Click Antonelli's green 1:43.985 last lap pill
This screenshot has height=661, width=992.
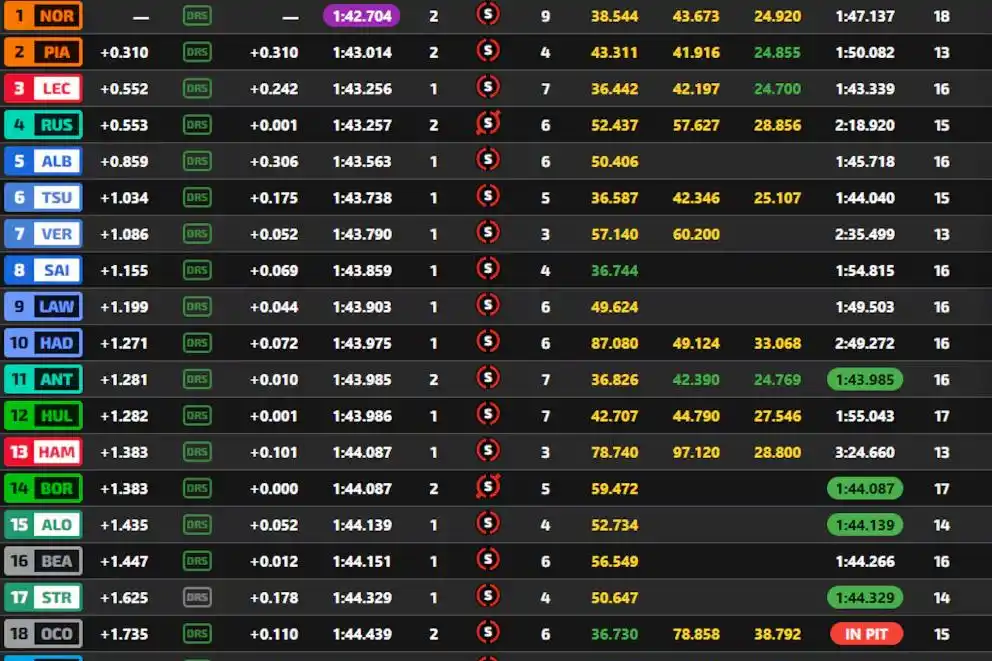pos(865,379)
